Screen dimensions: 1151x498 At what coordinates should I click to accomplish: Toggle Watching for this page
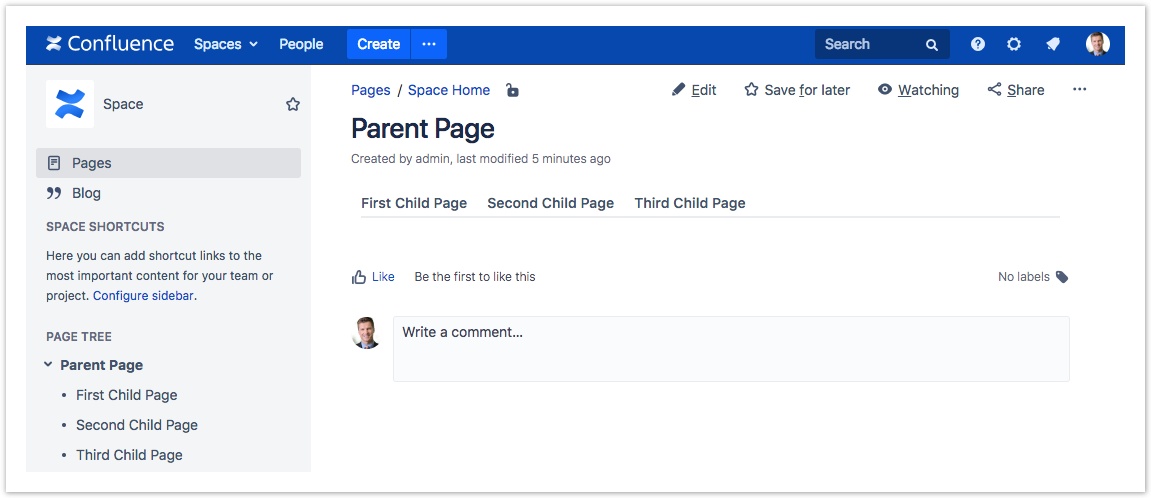(x=918, y=90)
